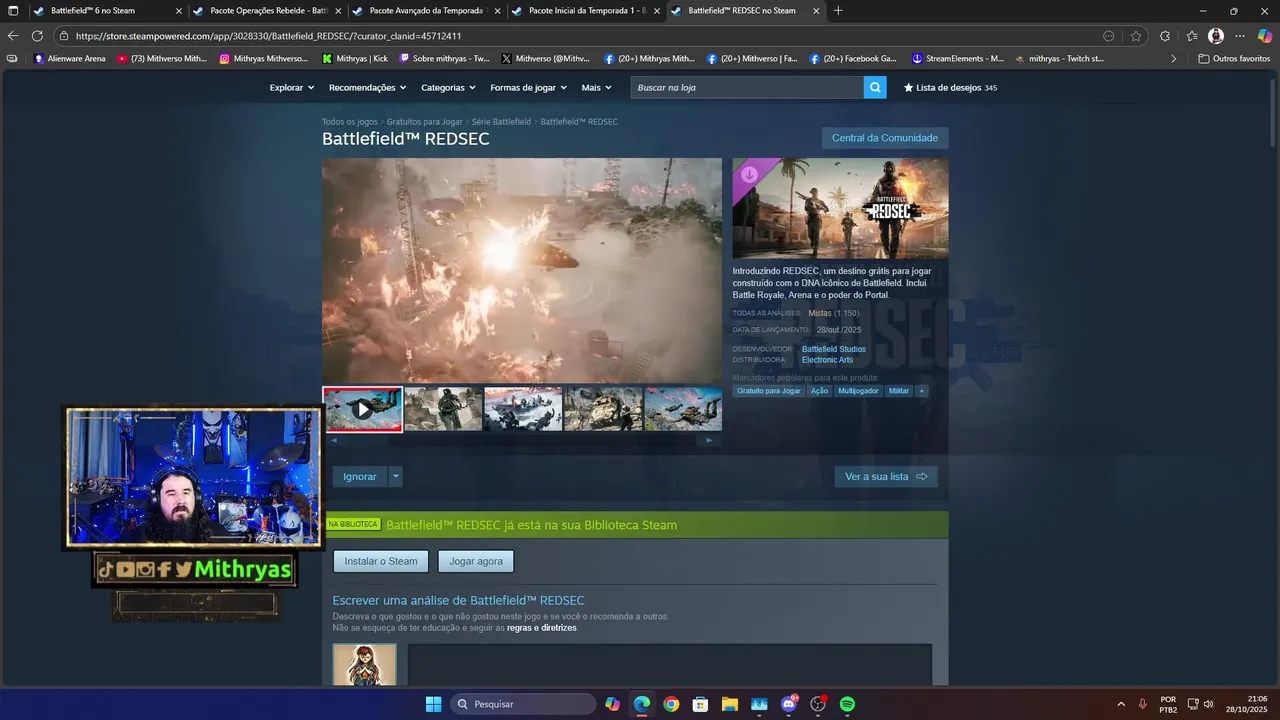The image size is (1280, 720).
Task: Select the Gratuito para Jogar tag
Action: coord(769,391)
